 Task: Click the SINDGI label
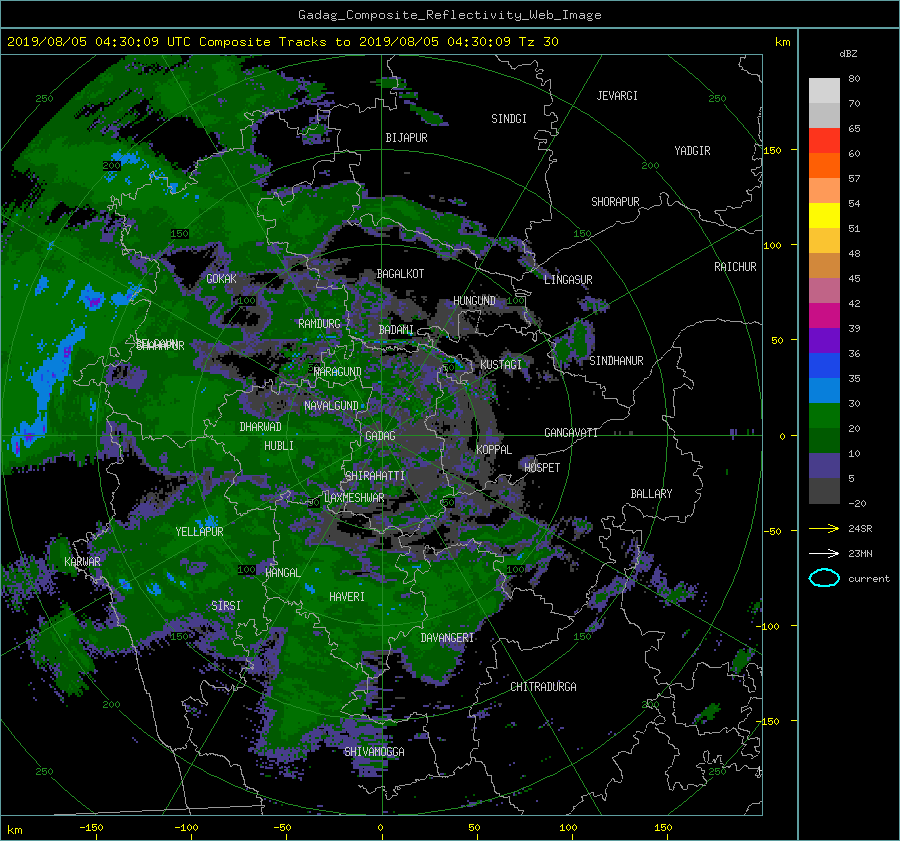coord(509,119)
